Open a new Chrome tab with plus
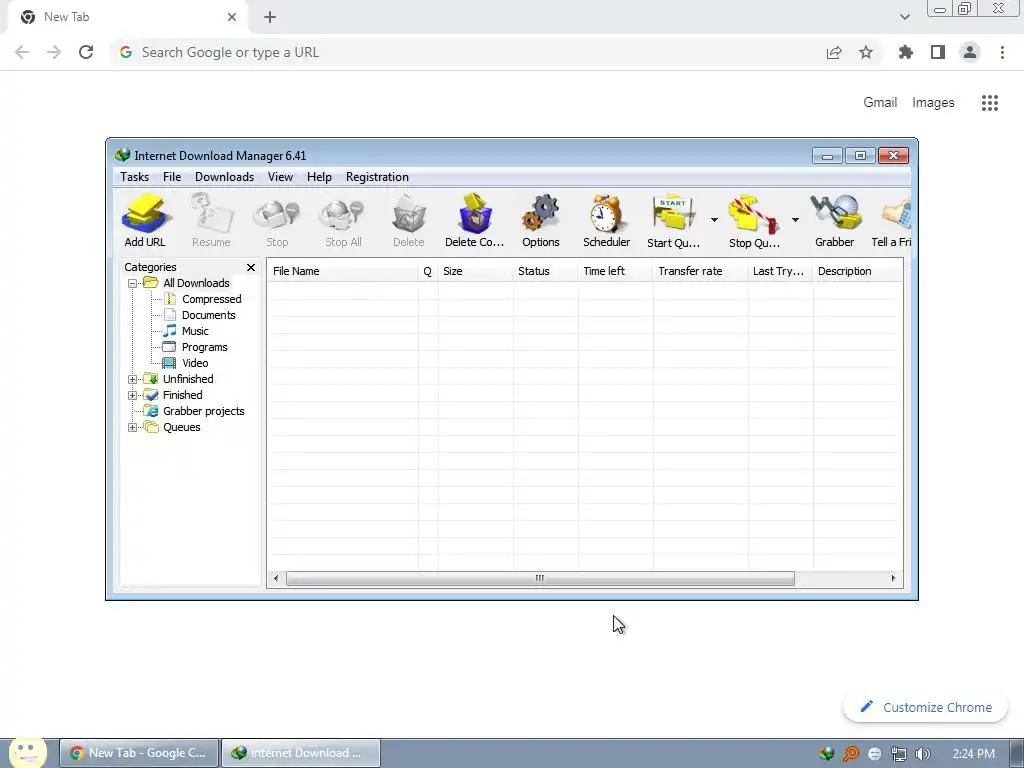The height and width of the screenshot is (768, 1024). coord(270,17)
